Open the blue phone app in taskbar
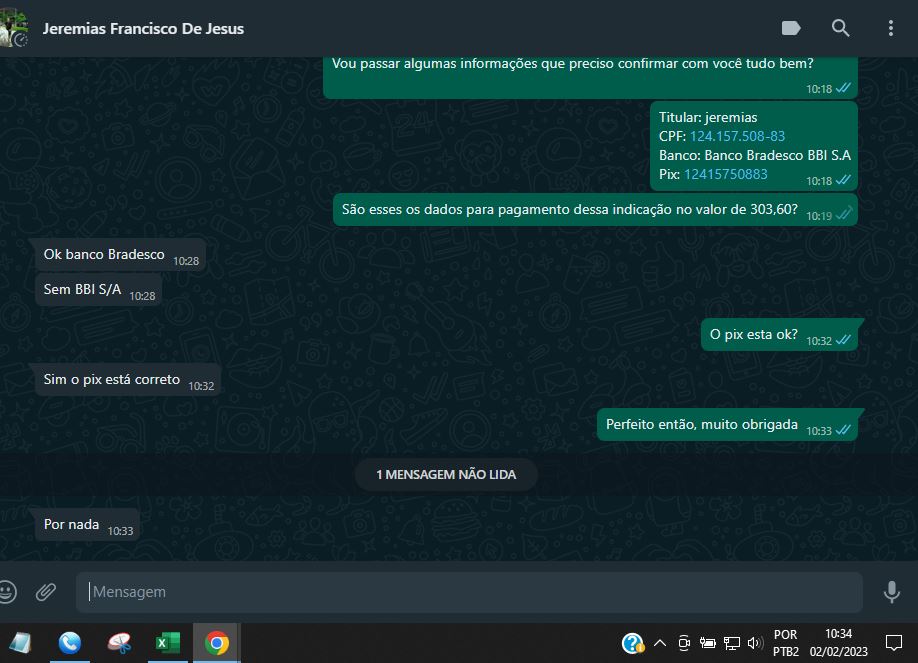This screenshot has width=918, height=663. point(70,643)
